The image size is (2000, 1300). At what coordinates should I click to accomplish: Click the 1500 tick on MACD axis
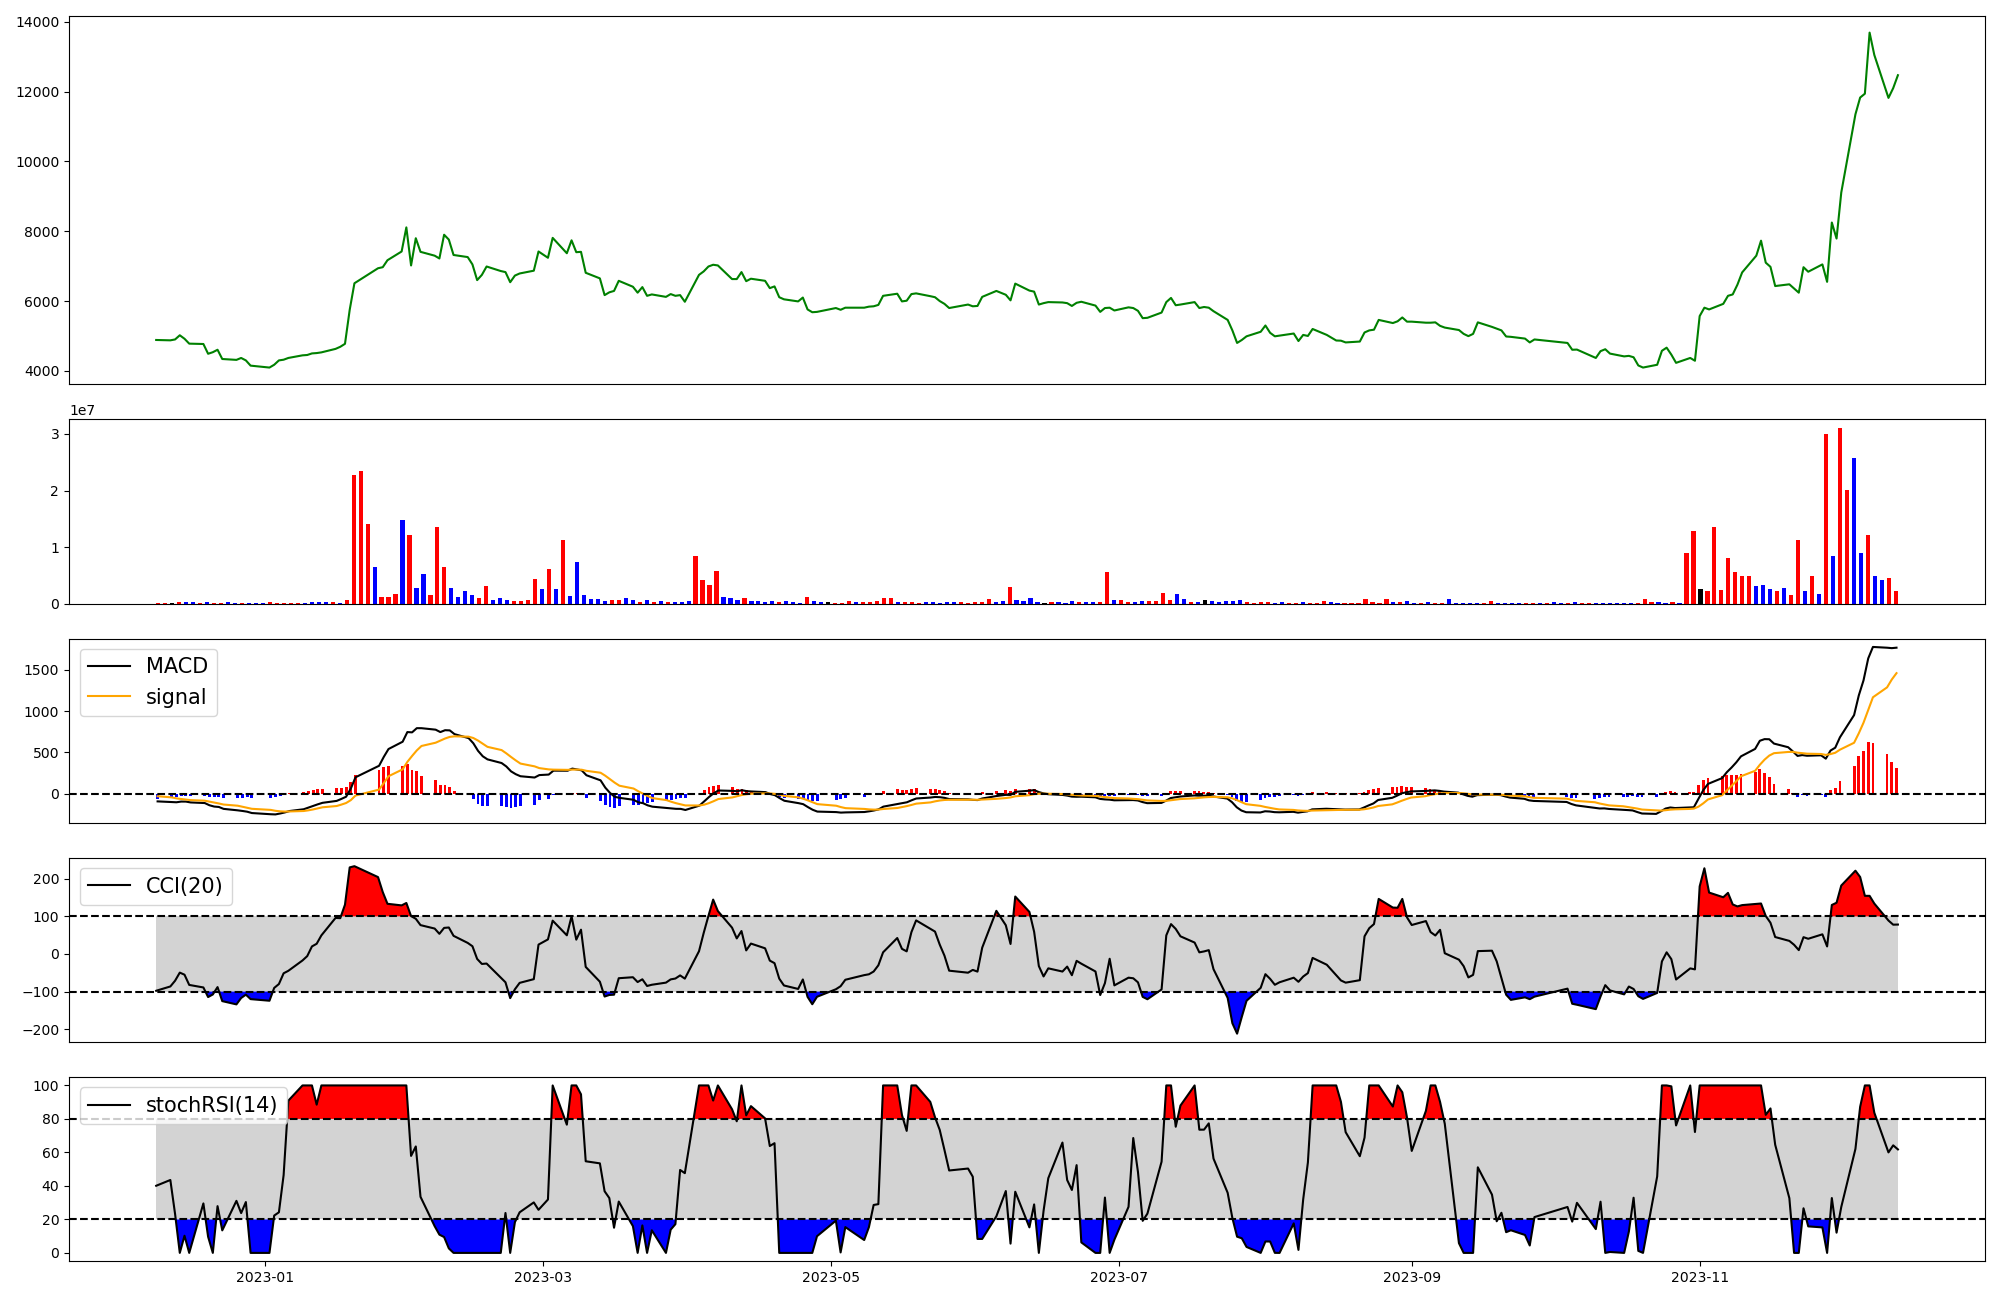[42, 670]
